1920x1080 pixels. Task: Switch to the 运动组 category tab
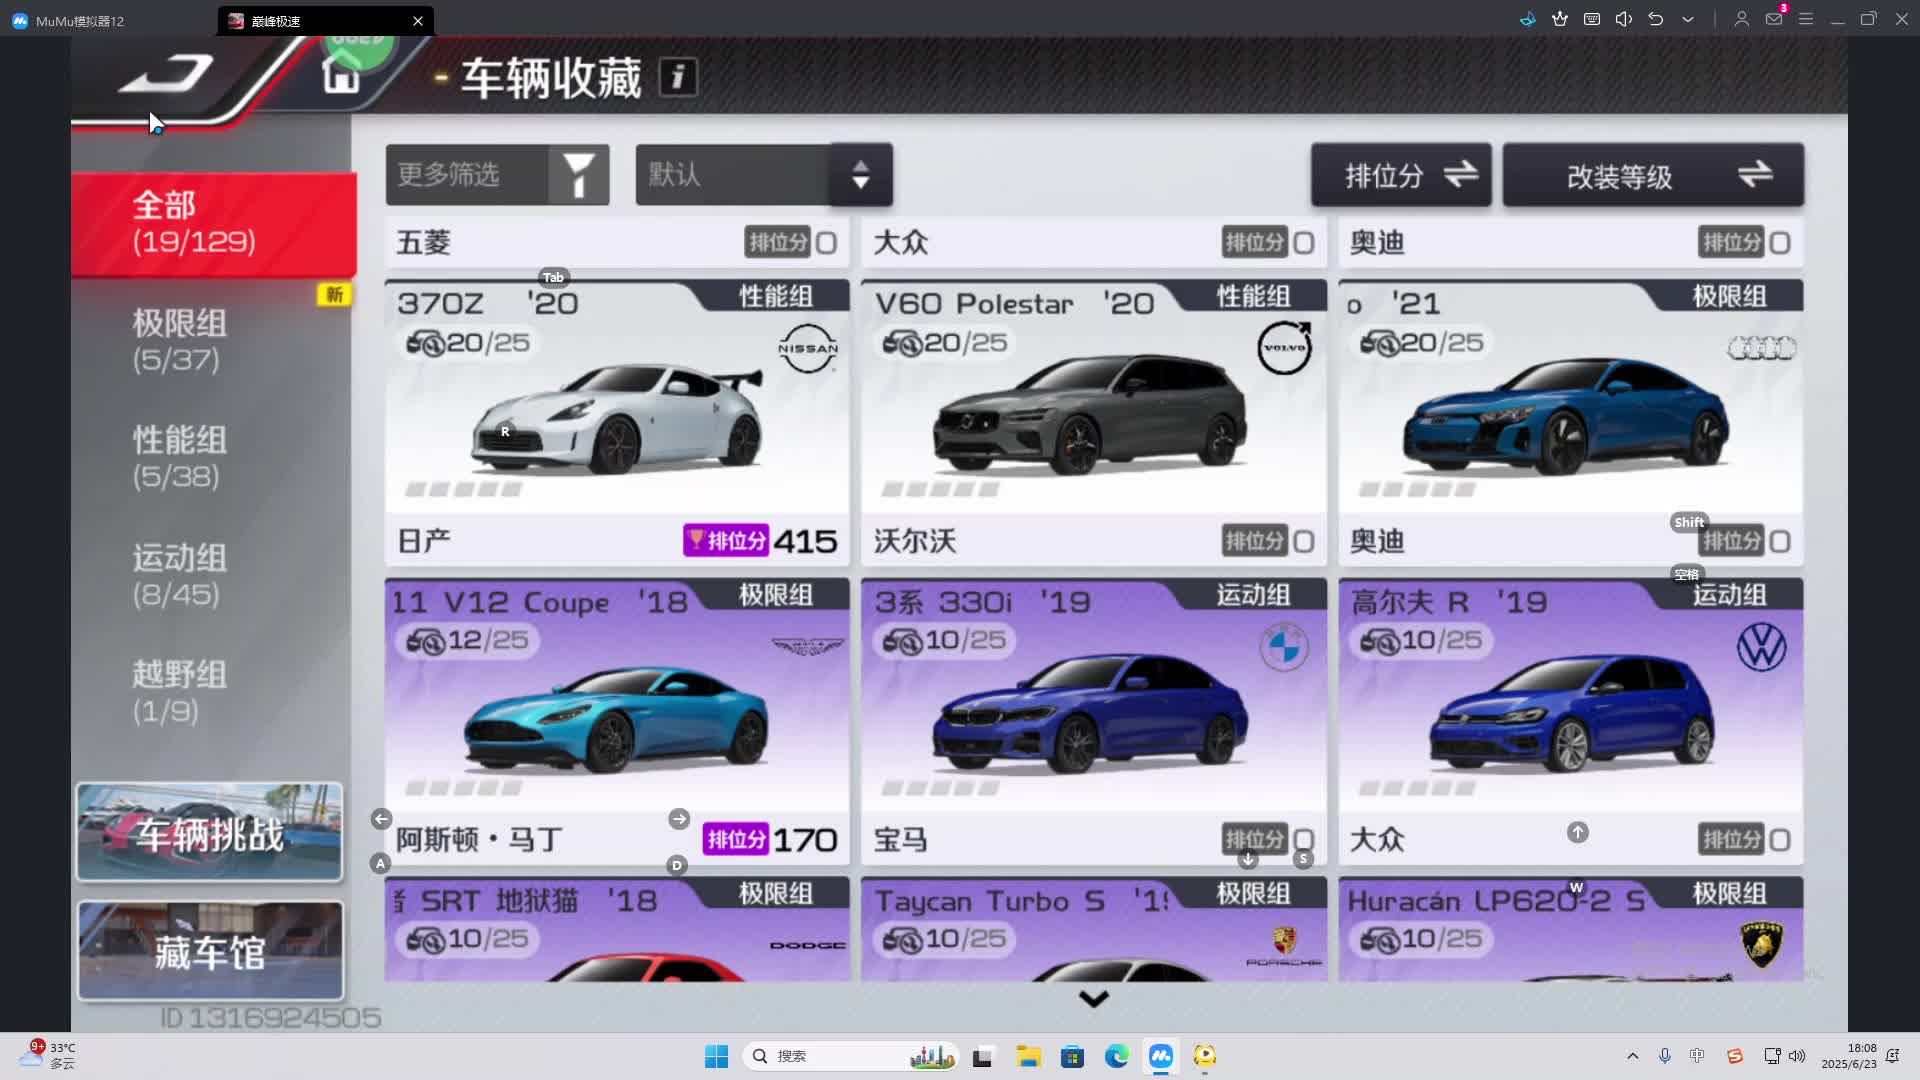180,575
